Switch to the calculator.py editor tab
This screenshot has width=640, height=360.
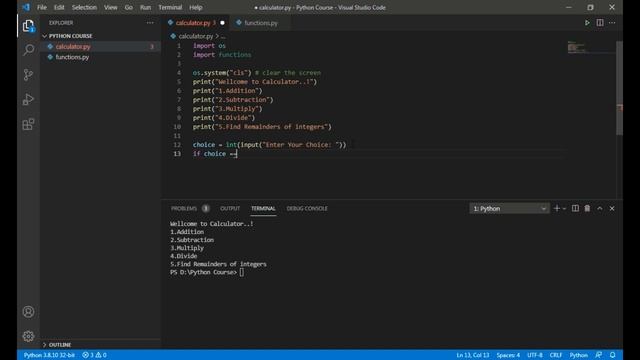[x=193, y=23]
